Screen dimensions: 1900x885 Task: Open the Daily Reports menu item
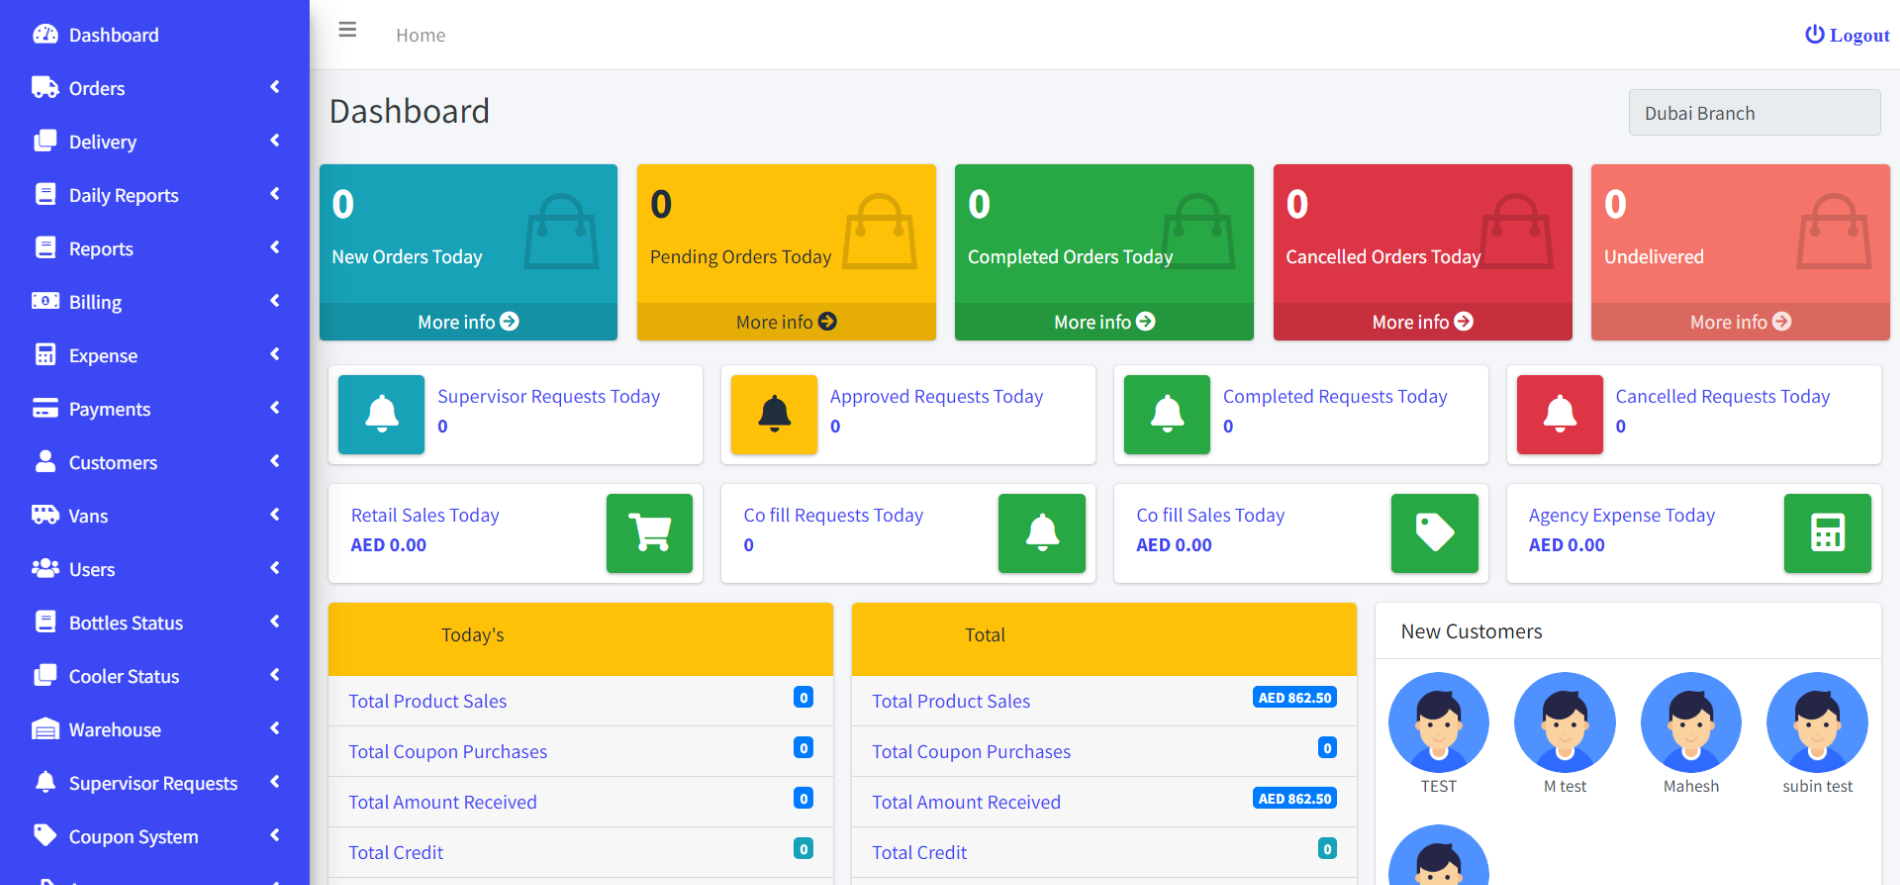point(155,195)
